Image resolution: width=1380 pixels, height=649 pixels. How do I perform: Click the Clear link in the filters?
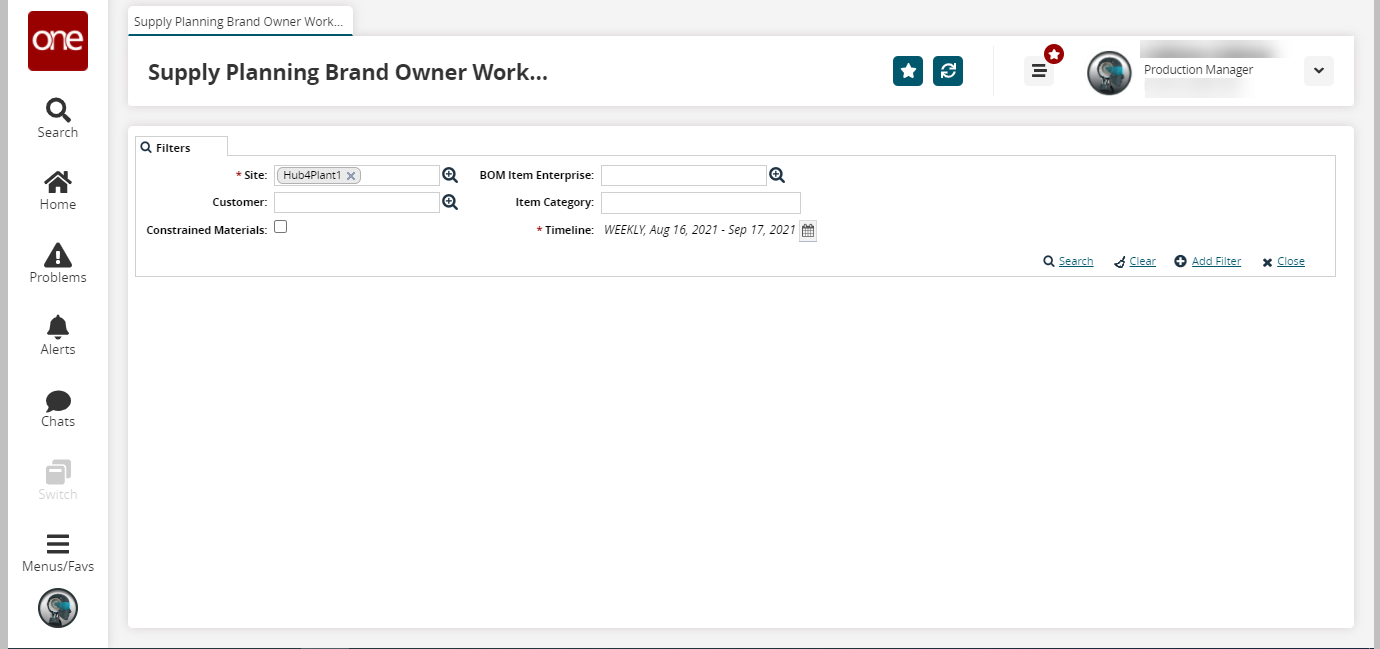pos(1142,261)
